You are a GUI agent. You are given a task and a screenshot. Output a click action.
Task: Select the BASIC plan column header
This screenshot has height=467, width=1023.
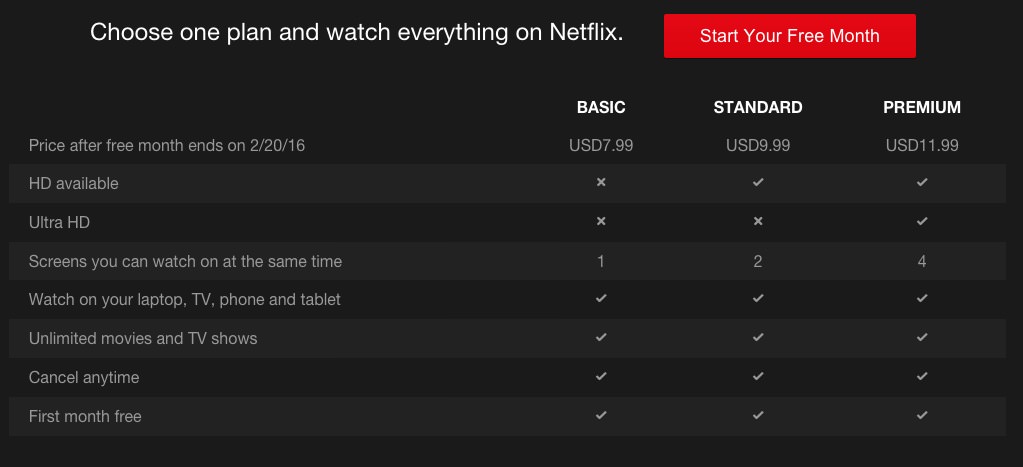[601, 107]
